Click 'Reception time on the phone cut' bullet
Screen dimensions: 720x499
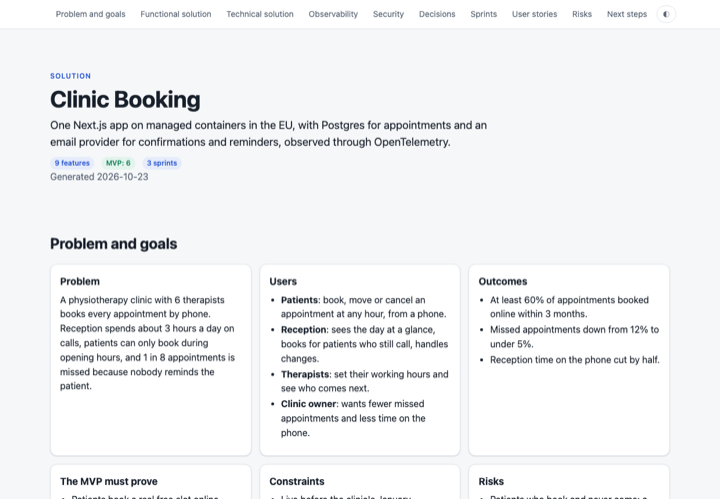pyautogui.click(x=574, y=360)
